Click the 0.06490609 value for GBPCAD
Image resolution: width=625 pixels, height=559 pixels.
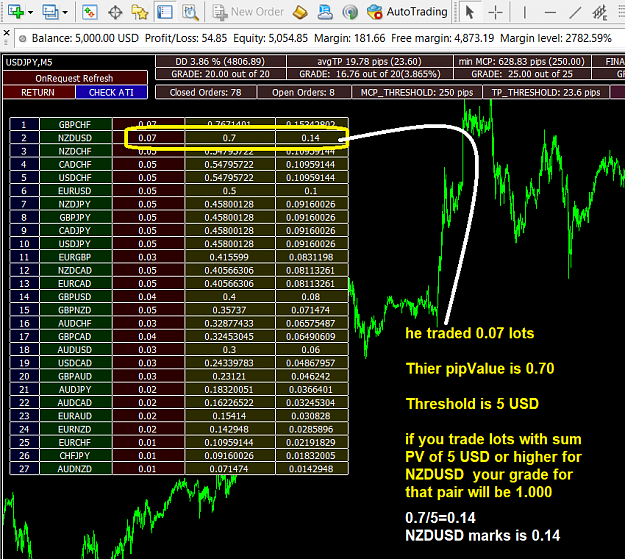311,337
